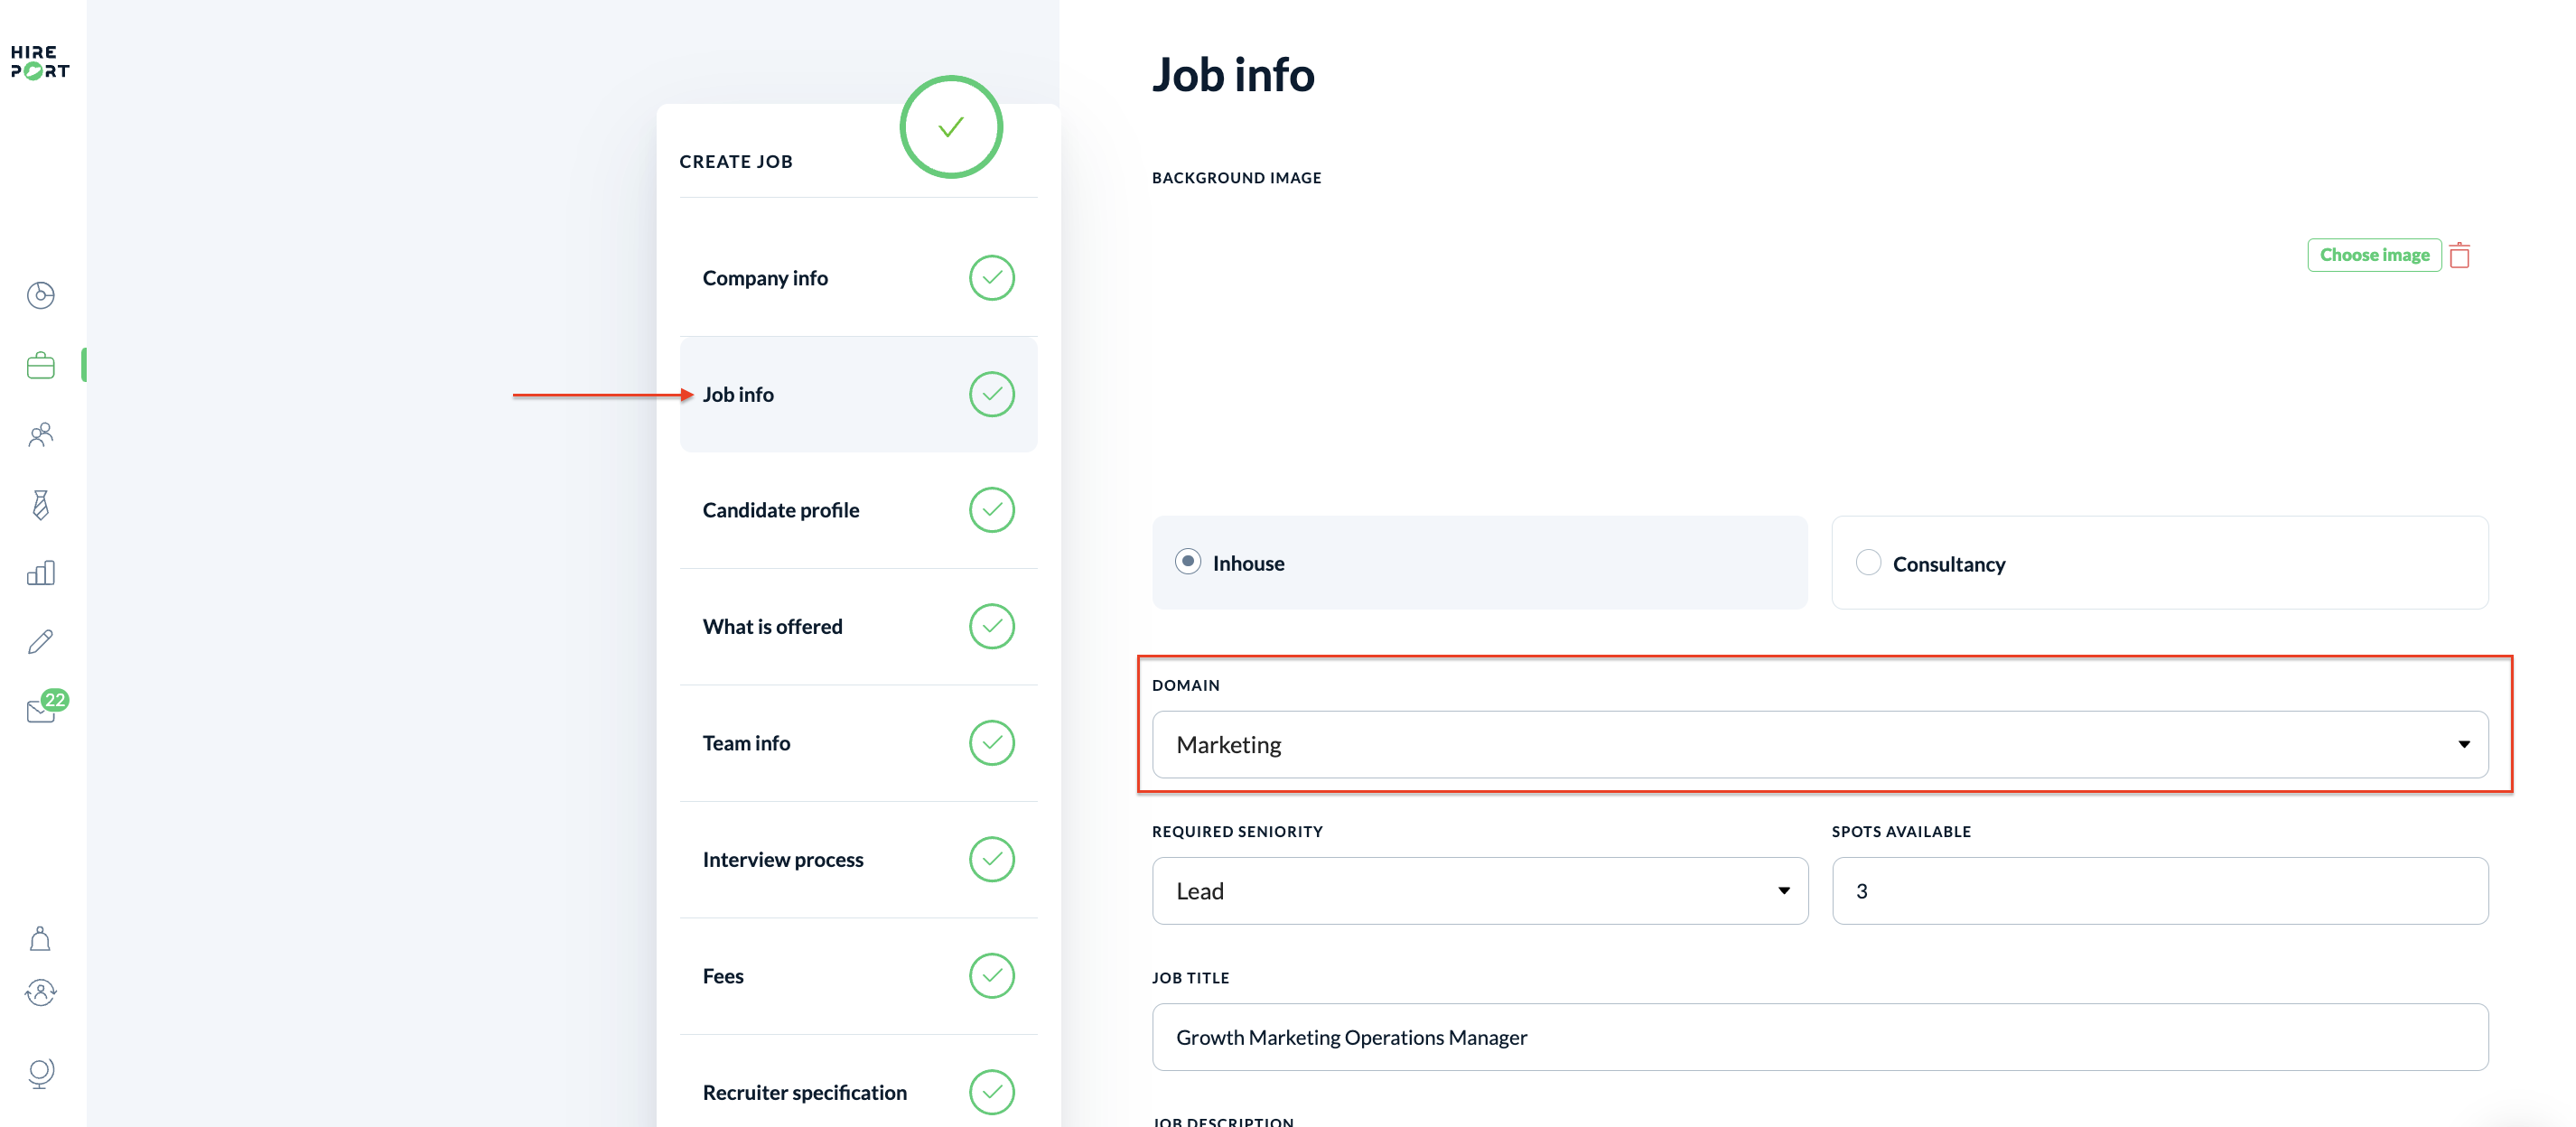
Task: Click the HirePort logo
Action: (40, 62)
